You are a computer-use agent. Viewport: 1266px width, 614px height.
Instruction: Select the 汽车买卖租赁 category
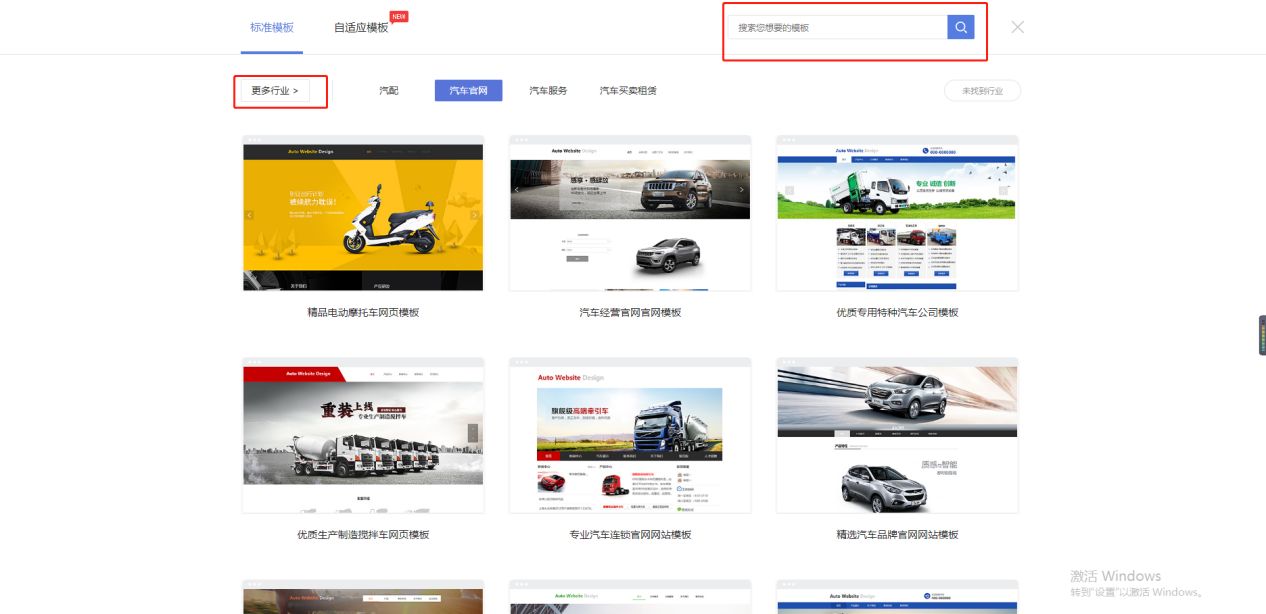628,91
